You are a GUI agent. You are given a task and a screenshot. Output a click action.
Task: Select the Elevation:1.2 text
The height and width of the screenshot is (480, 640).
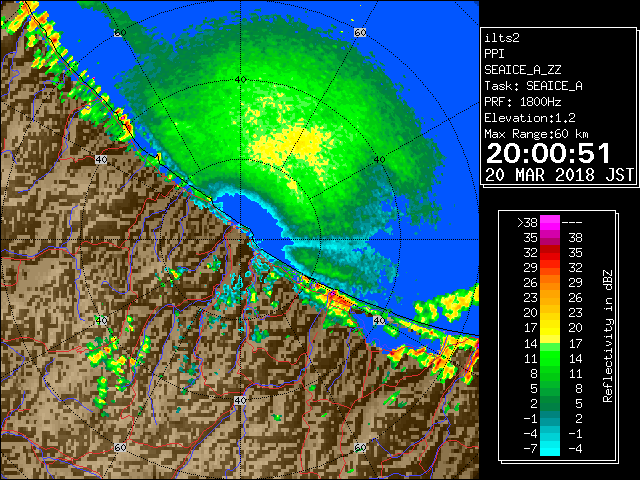click(530, 118)
